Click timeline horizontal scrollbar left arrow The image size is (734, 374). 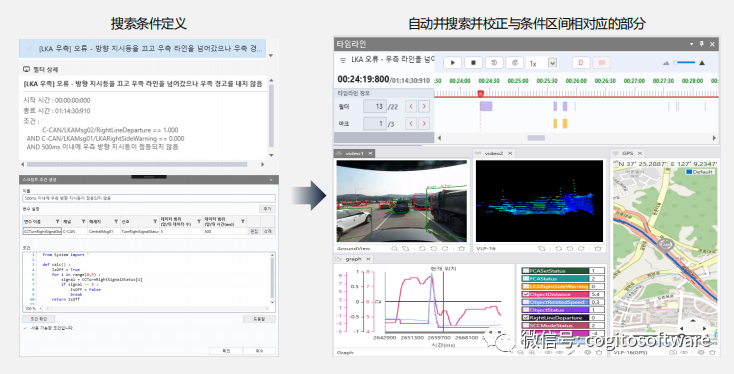click(439, 138)
